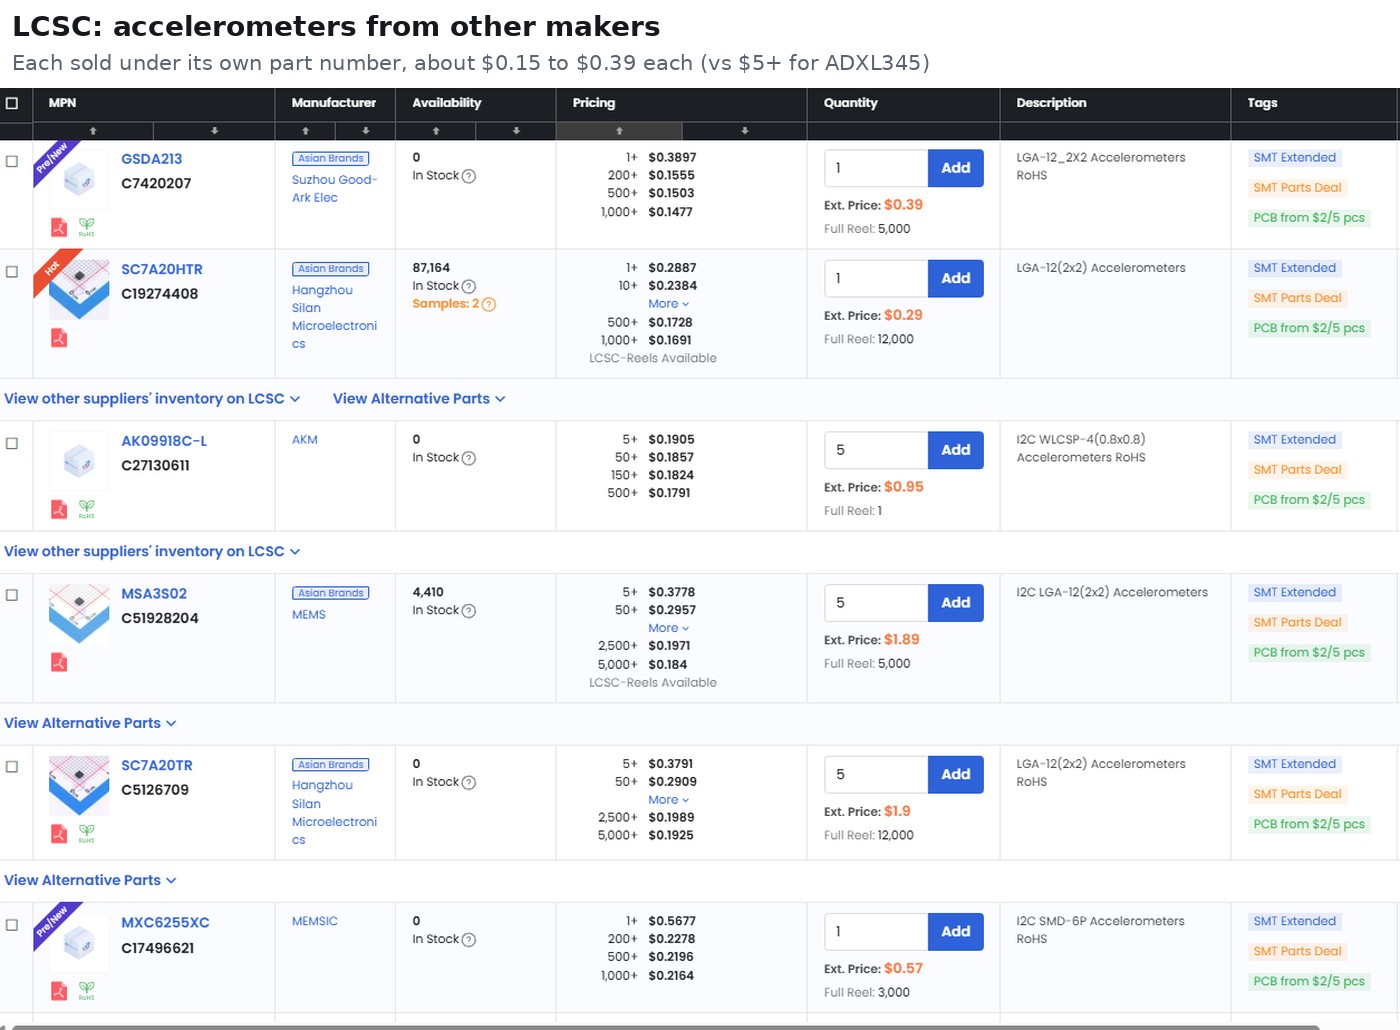
Task: Click the quantity field for MSA3S02
Action: pyautogui.click(x=876, y=603)
